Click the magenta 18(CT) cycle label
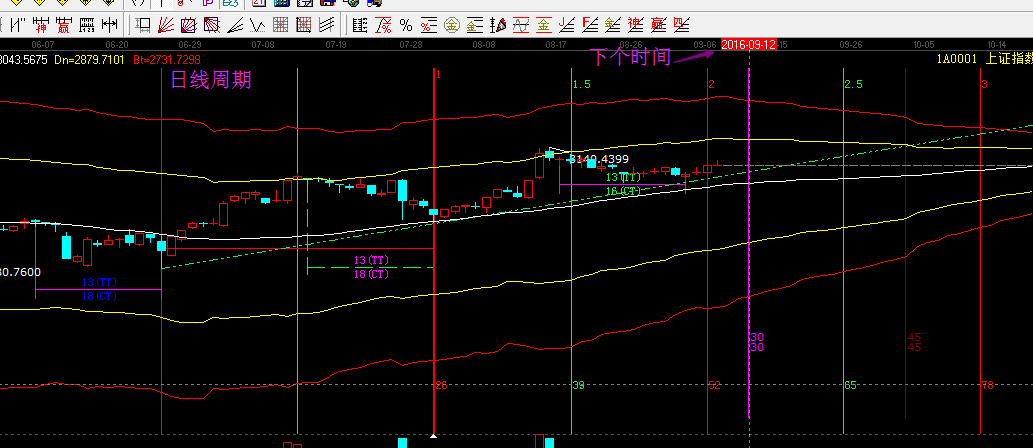The height and width of the screenshot is (448, 1033). tap(371, 274)
